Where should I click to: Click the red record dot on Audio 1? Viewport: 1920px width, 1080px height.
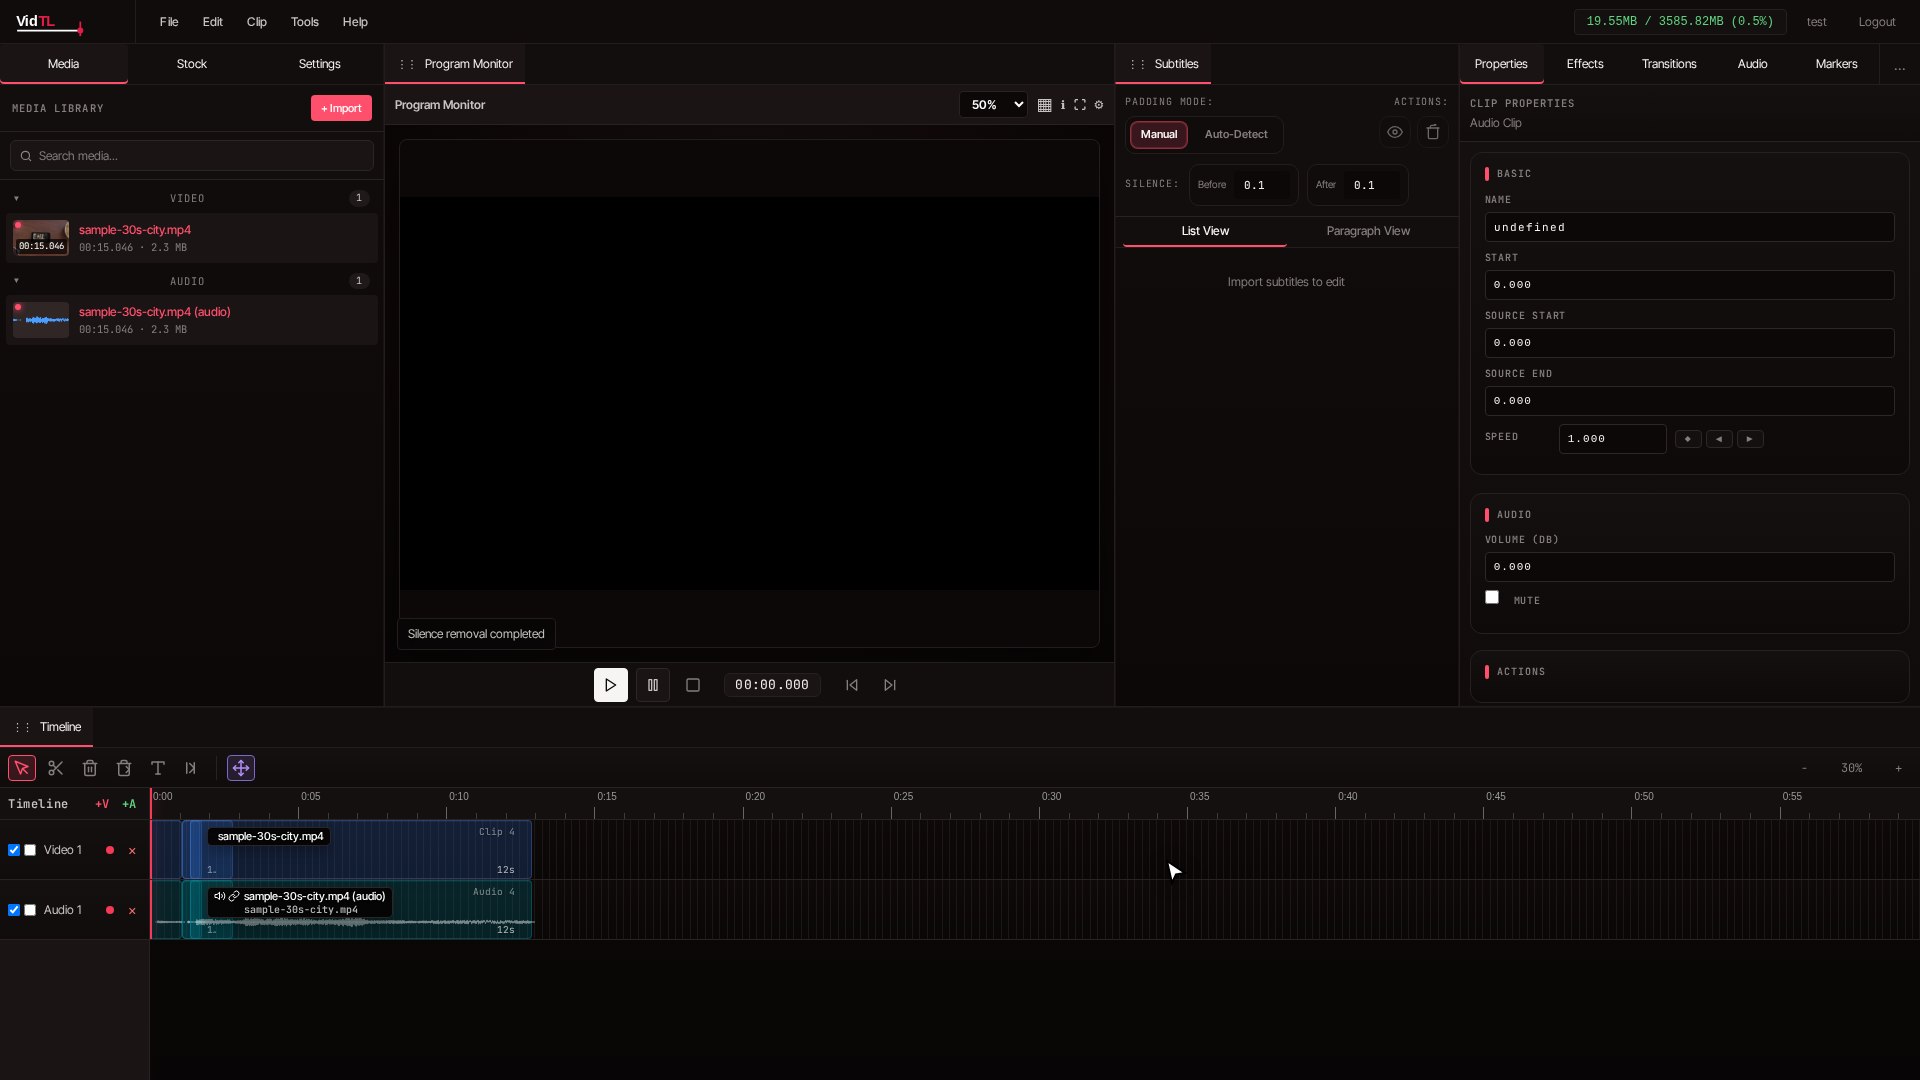pos(110,910)
